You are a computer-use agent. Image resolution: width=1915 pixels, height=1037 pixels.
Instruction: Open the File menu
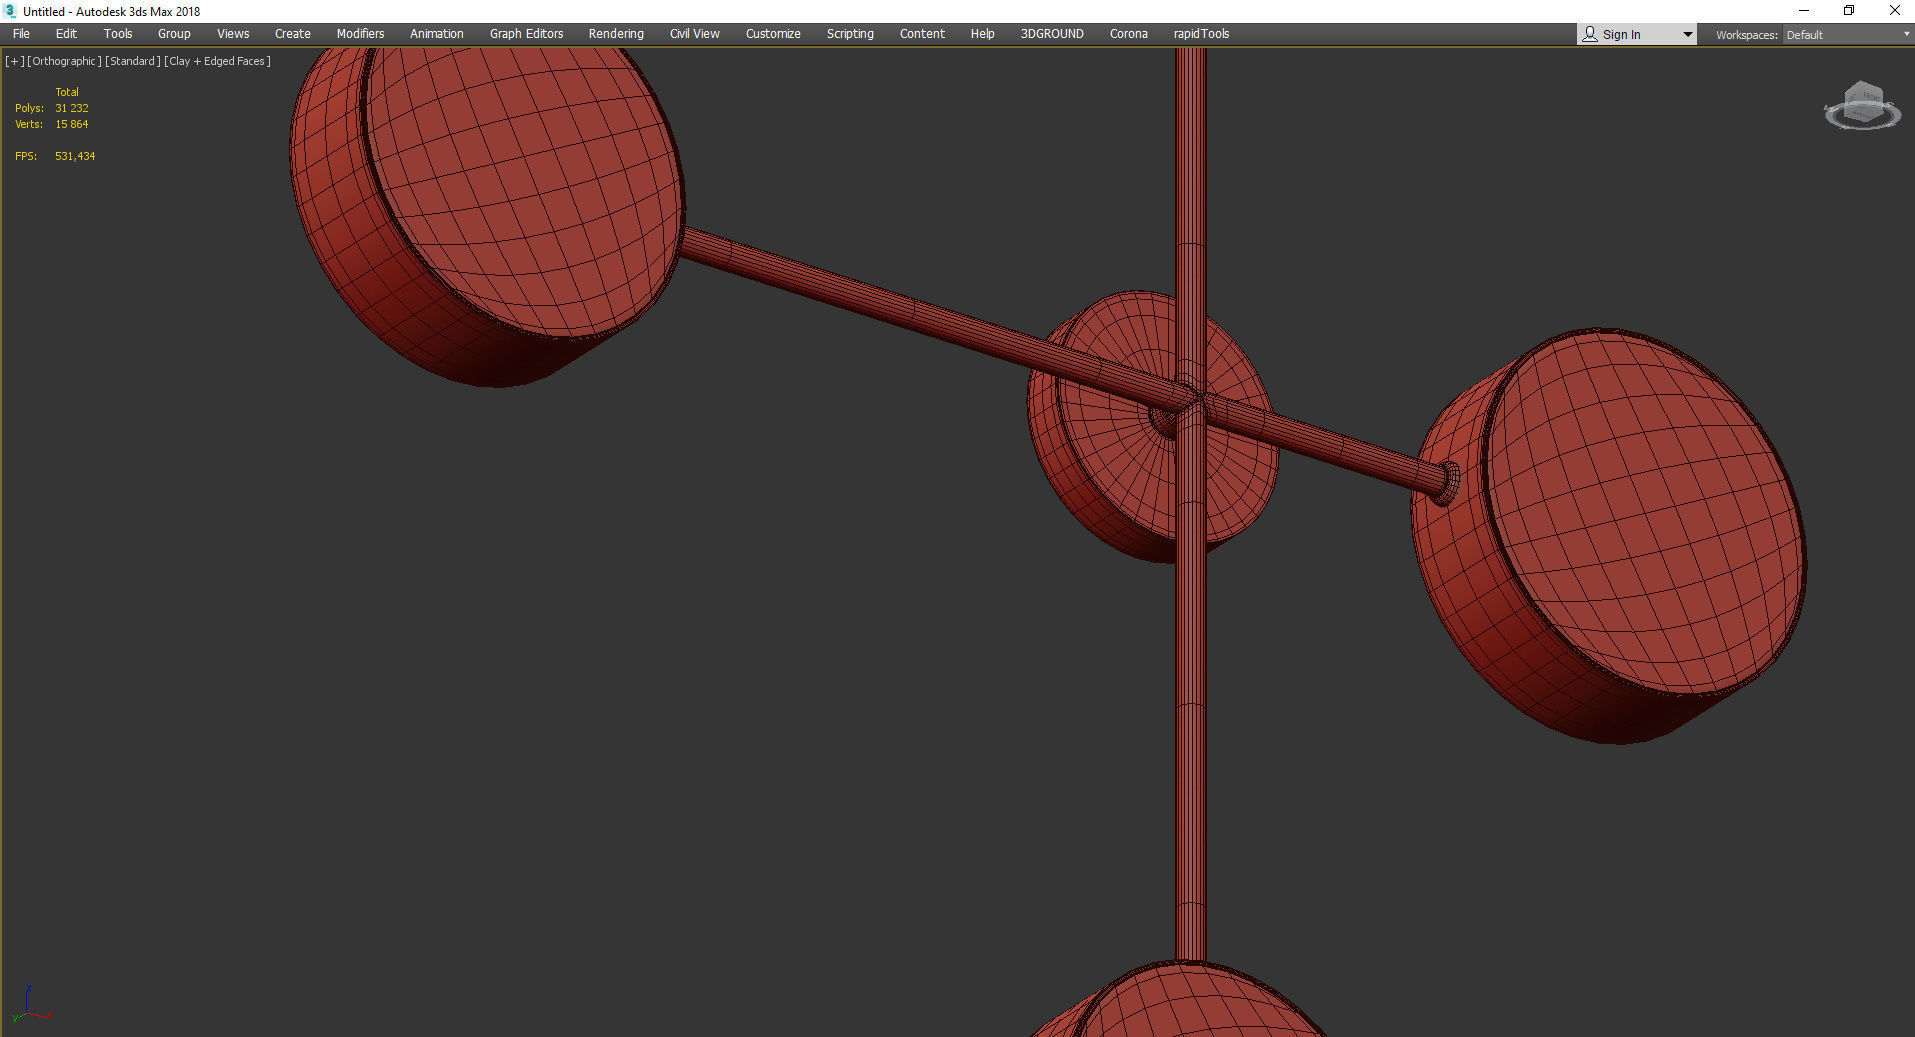(x=21, y=34)
